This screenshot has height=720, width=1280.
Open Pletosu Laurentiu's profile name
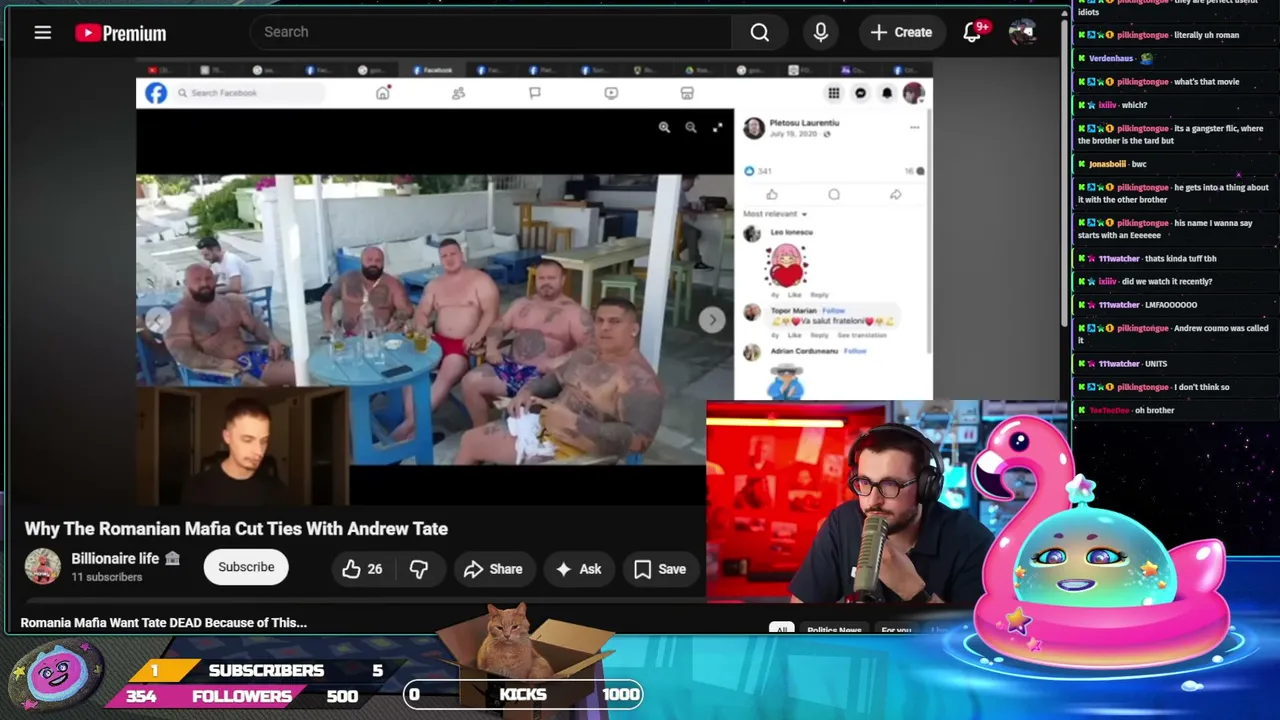[804, 123]
